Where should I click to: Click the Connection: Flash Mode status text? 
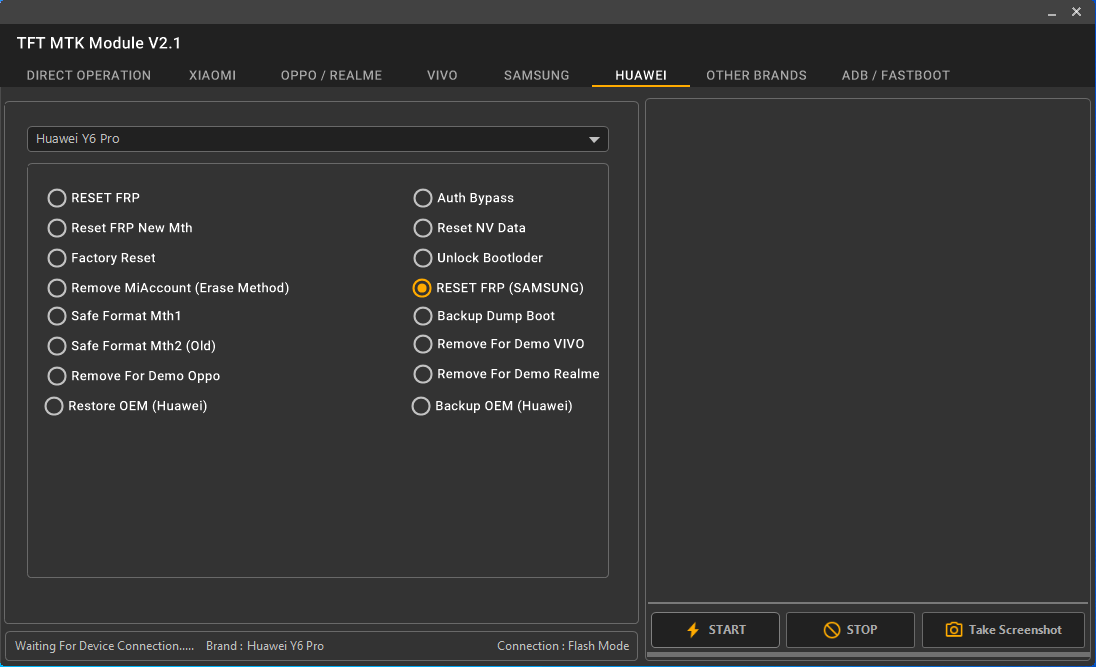(x=563, y=646)
